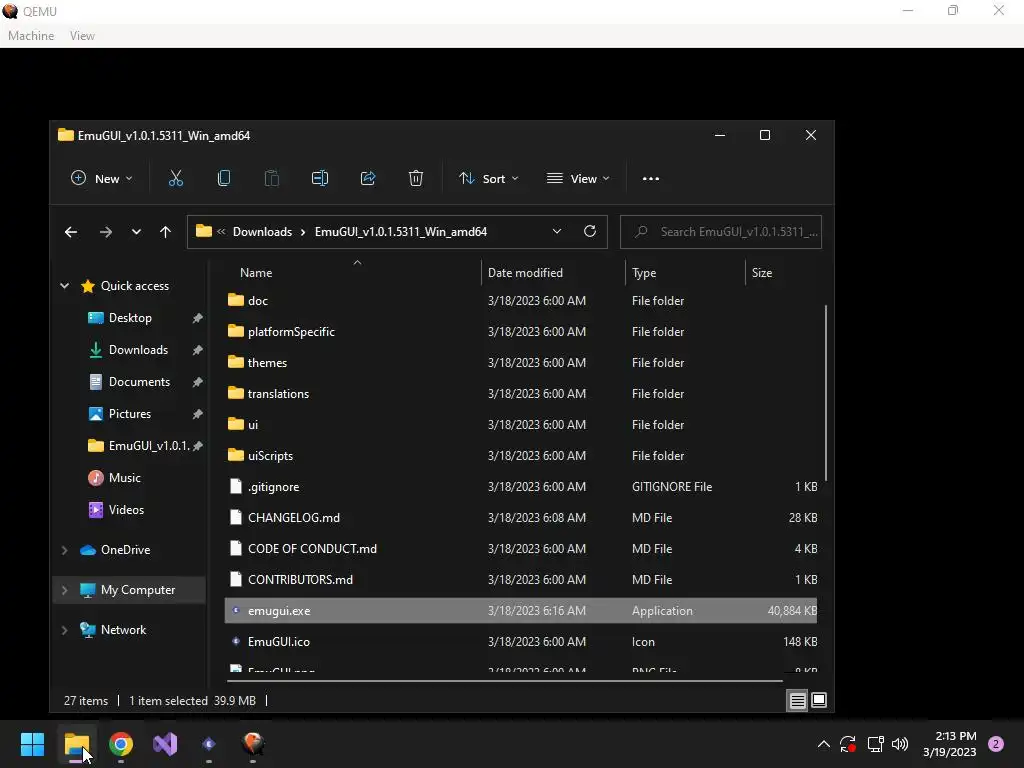Select Pictures in Quick access
This screenshot has height=768, width=1024.
[x=130, y=414]
